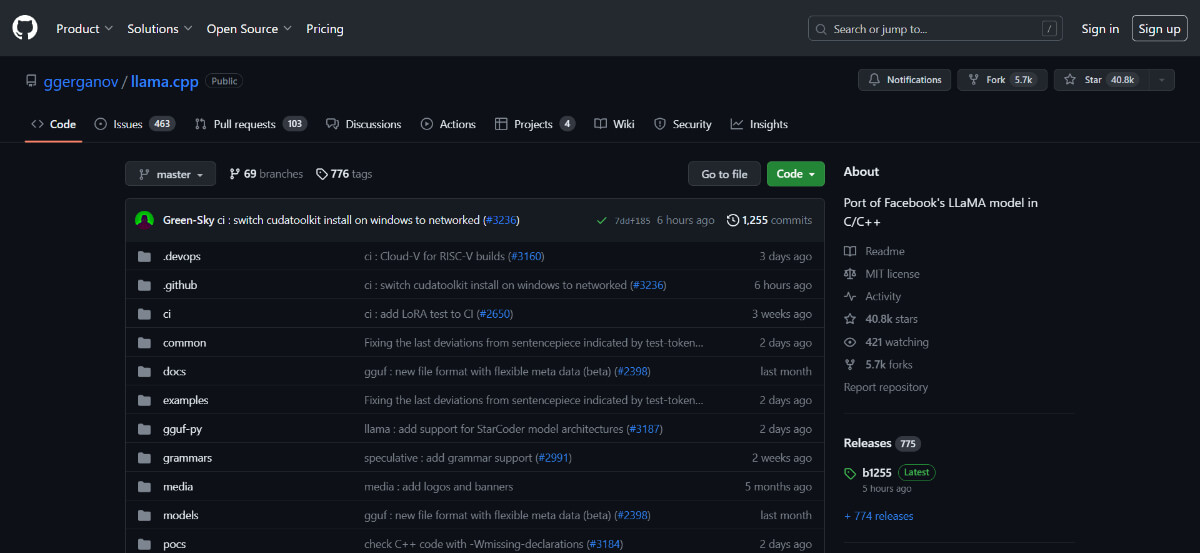Click folder icon beside media

(144, 487)
